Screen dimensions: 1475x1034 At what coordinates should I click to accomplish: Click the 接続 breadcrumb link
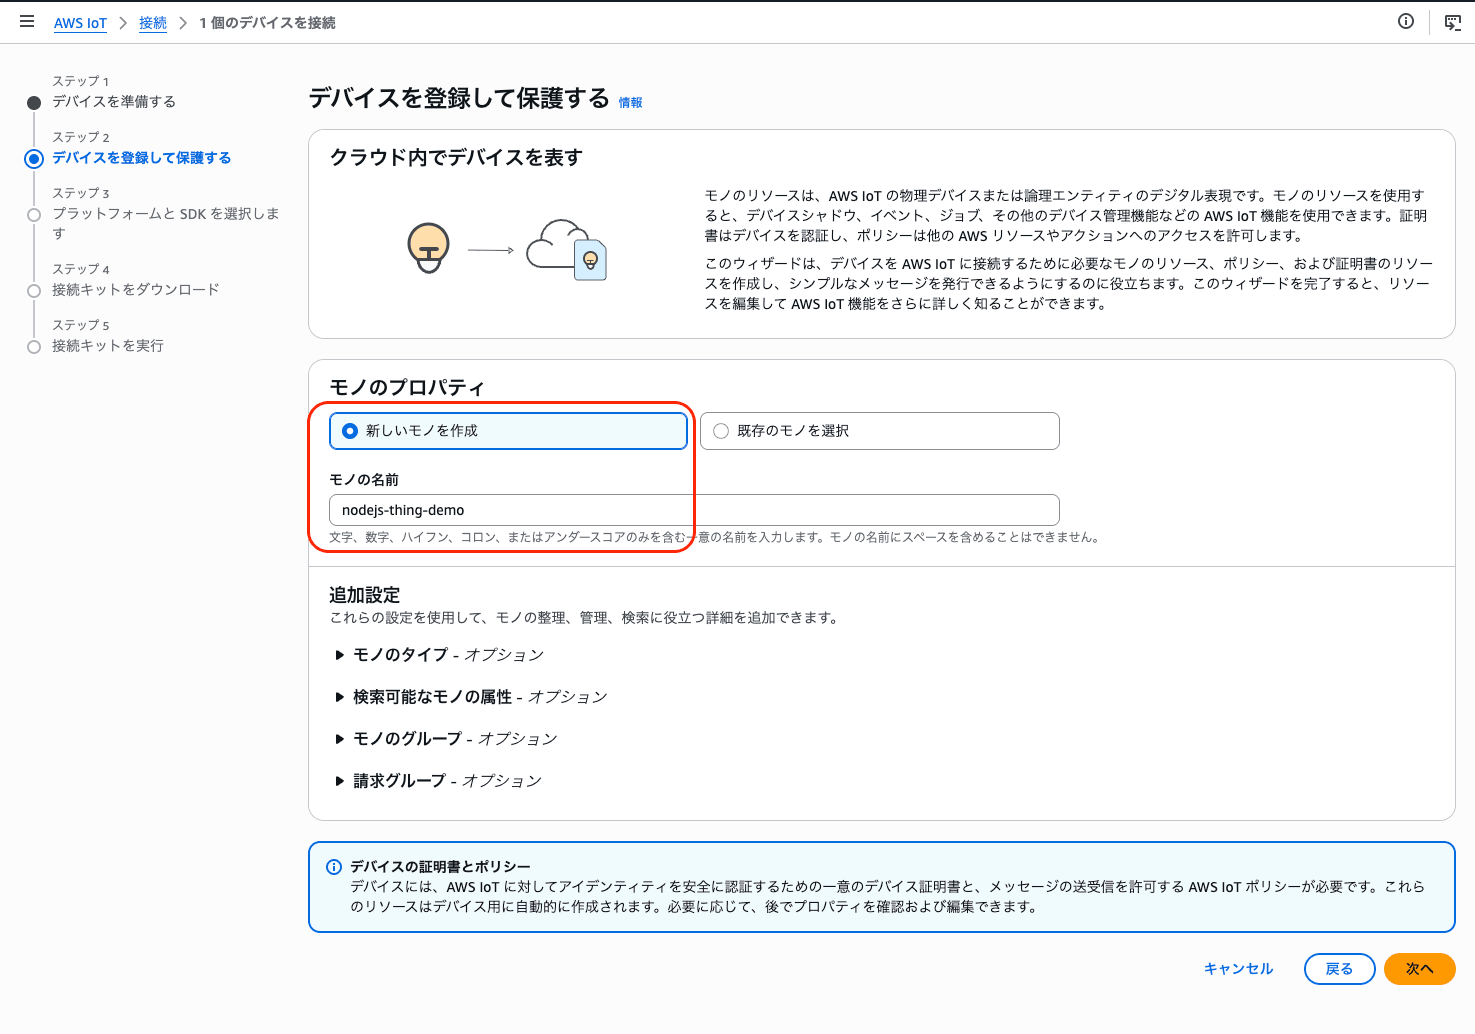click(x=153, y=23)
